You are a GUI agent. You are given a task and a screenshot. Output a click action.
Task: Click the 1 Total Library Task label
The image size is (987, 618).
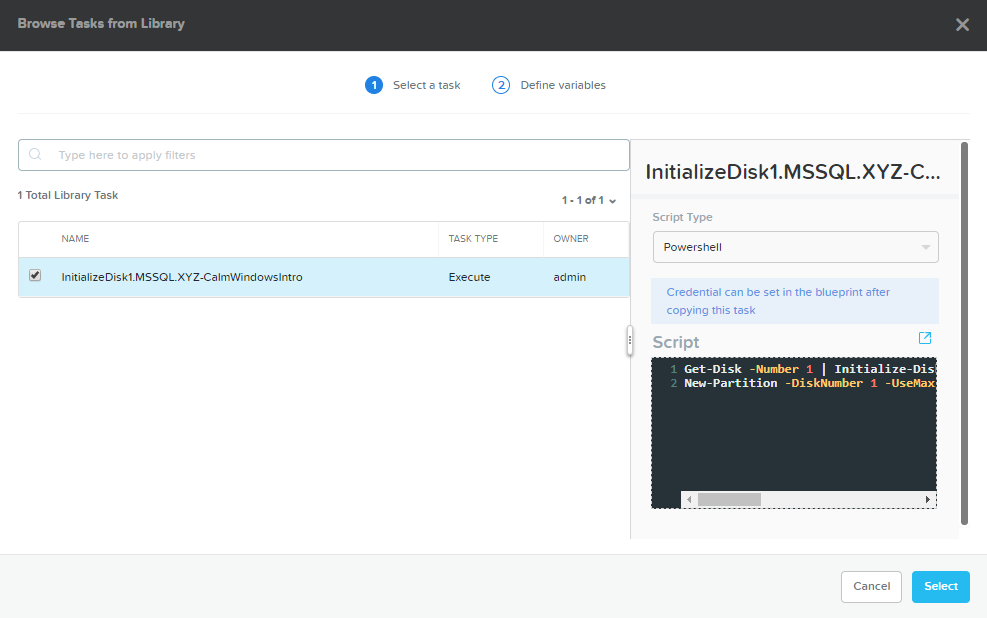point(68,195)
